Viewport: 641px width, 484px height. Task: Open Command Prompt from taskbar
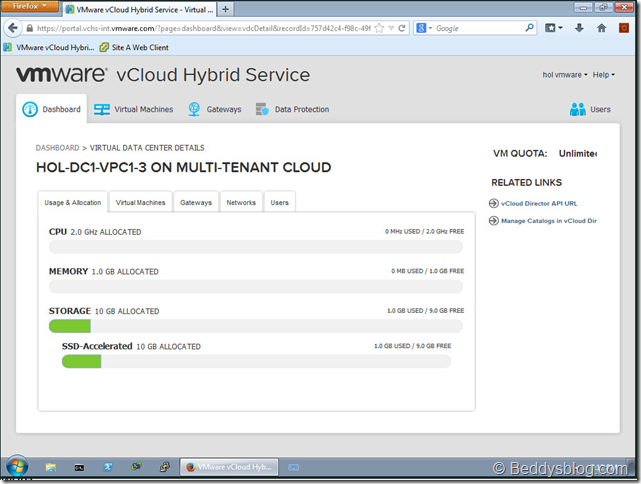pos(79,467)
